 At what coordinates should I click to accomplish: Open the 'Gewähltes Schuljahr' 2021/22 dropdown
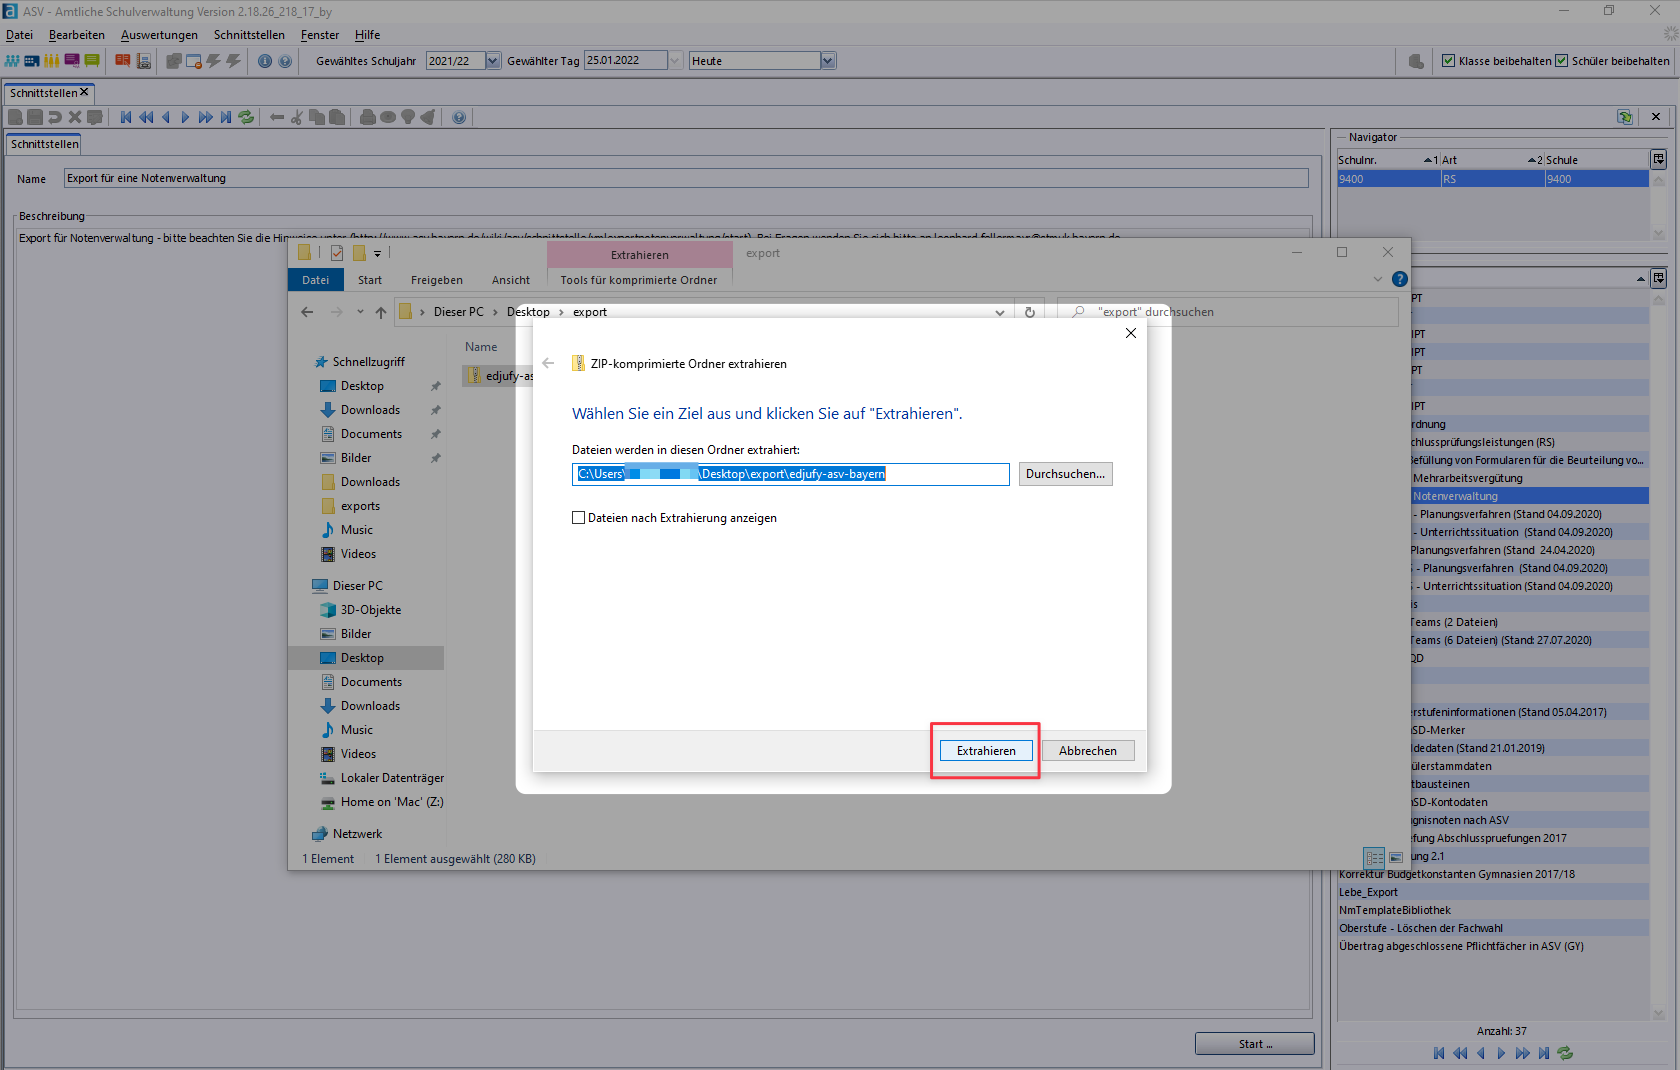493,61
